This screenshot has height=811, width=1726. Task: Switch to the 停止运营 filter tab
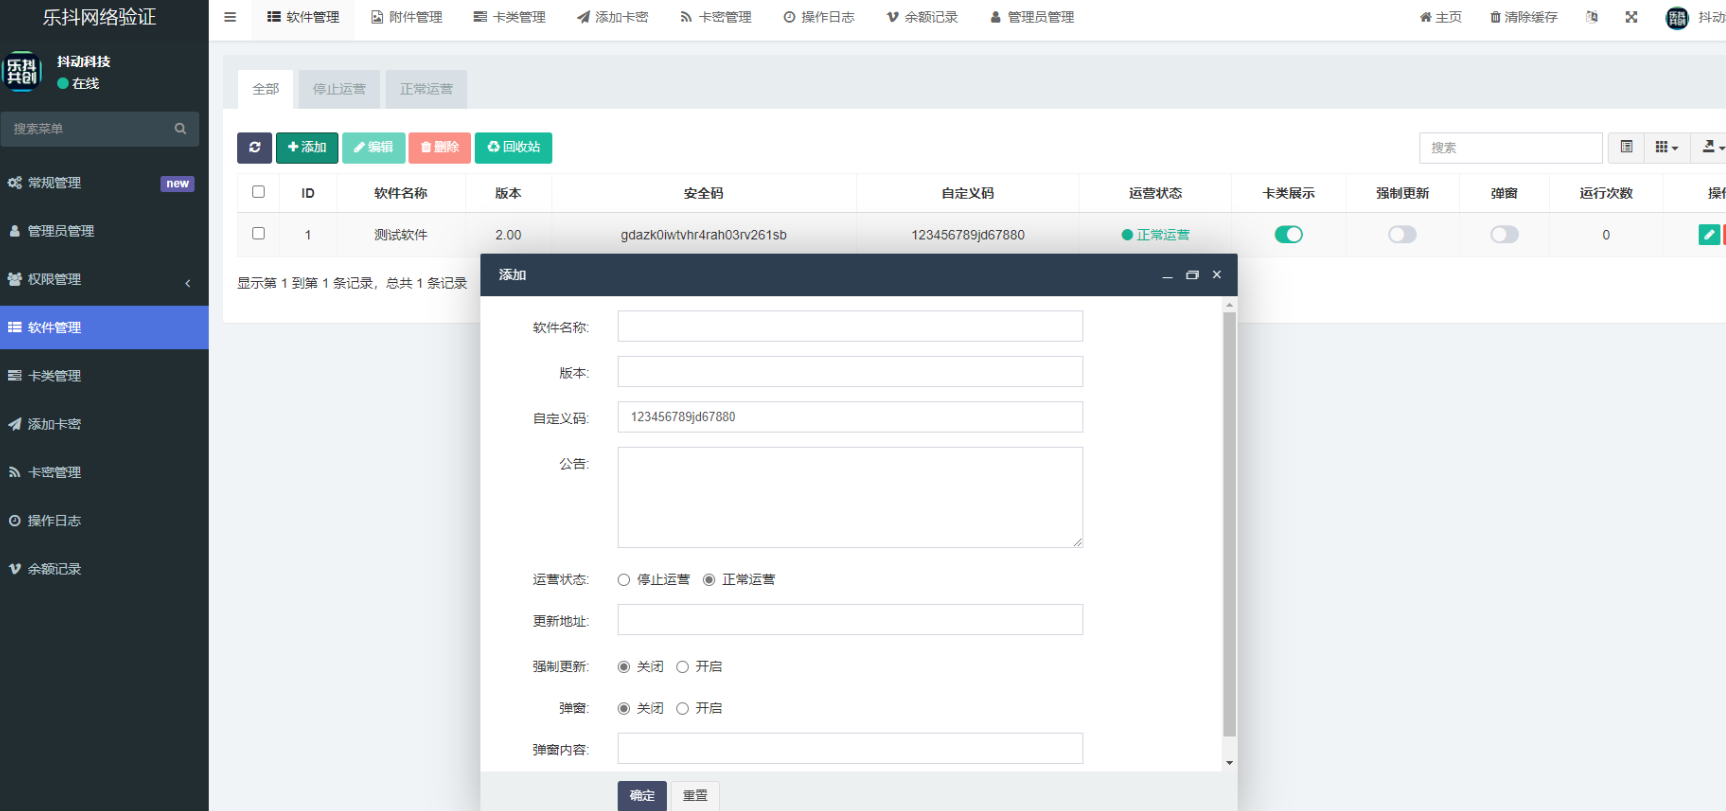(339, 89)
